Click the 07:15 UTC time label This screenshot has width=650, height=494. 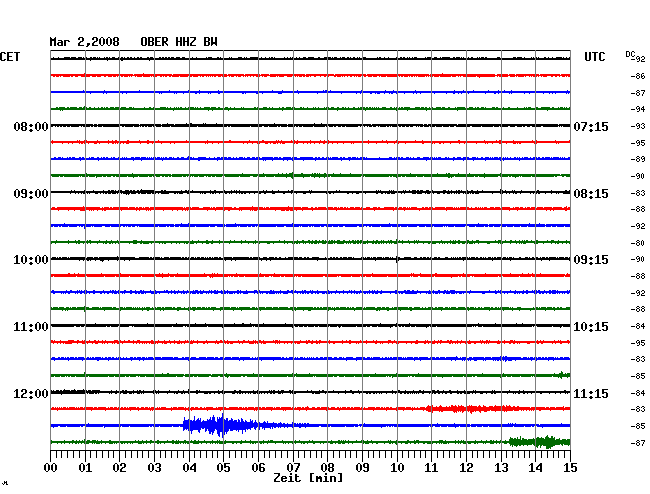(x=591, y=126)
